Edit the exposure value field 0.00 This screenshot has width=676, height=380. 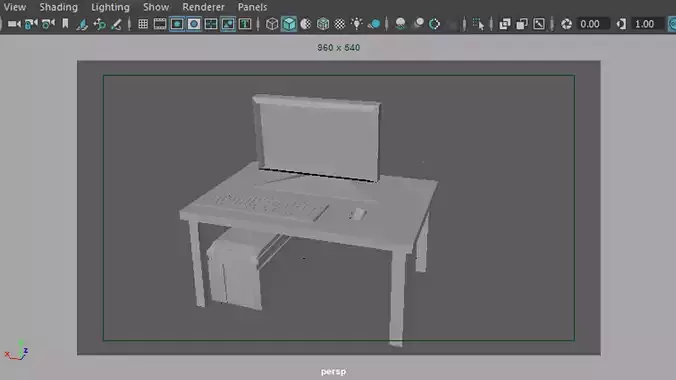(x=593, y=24)
